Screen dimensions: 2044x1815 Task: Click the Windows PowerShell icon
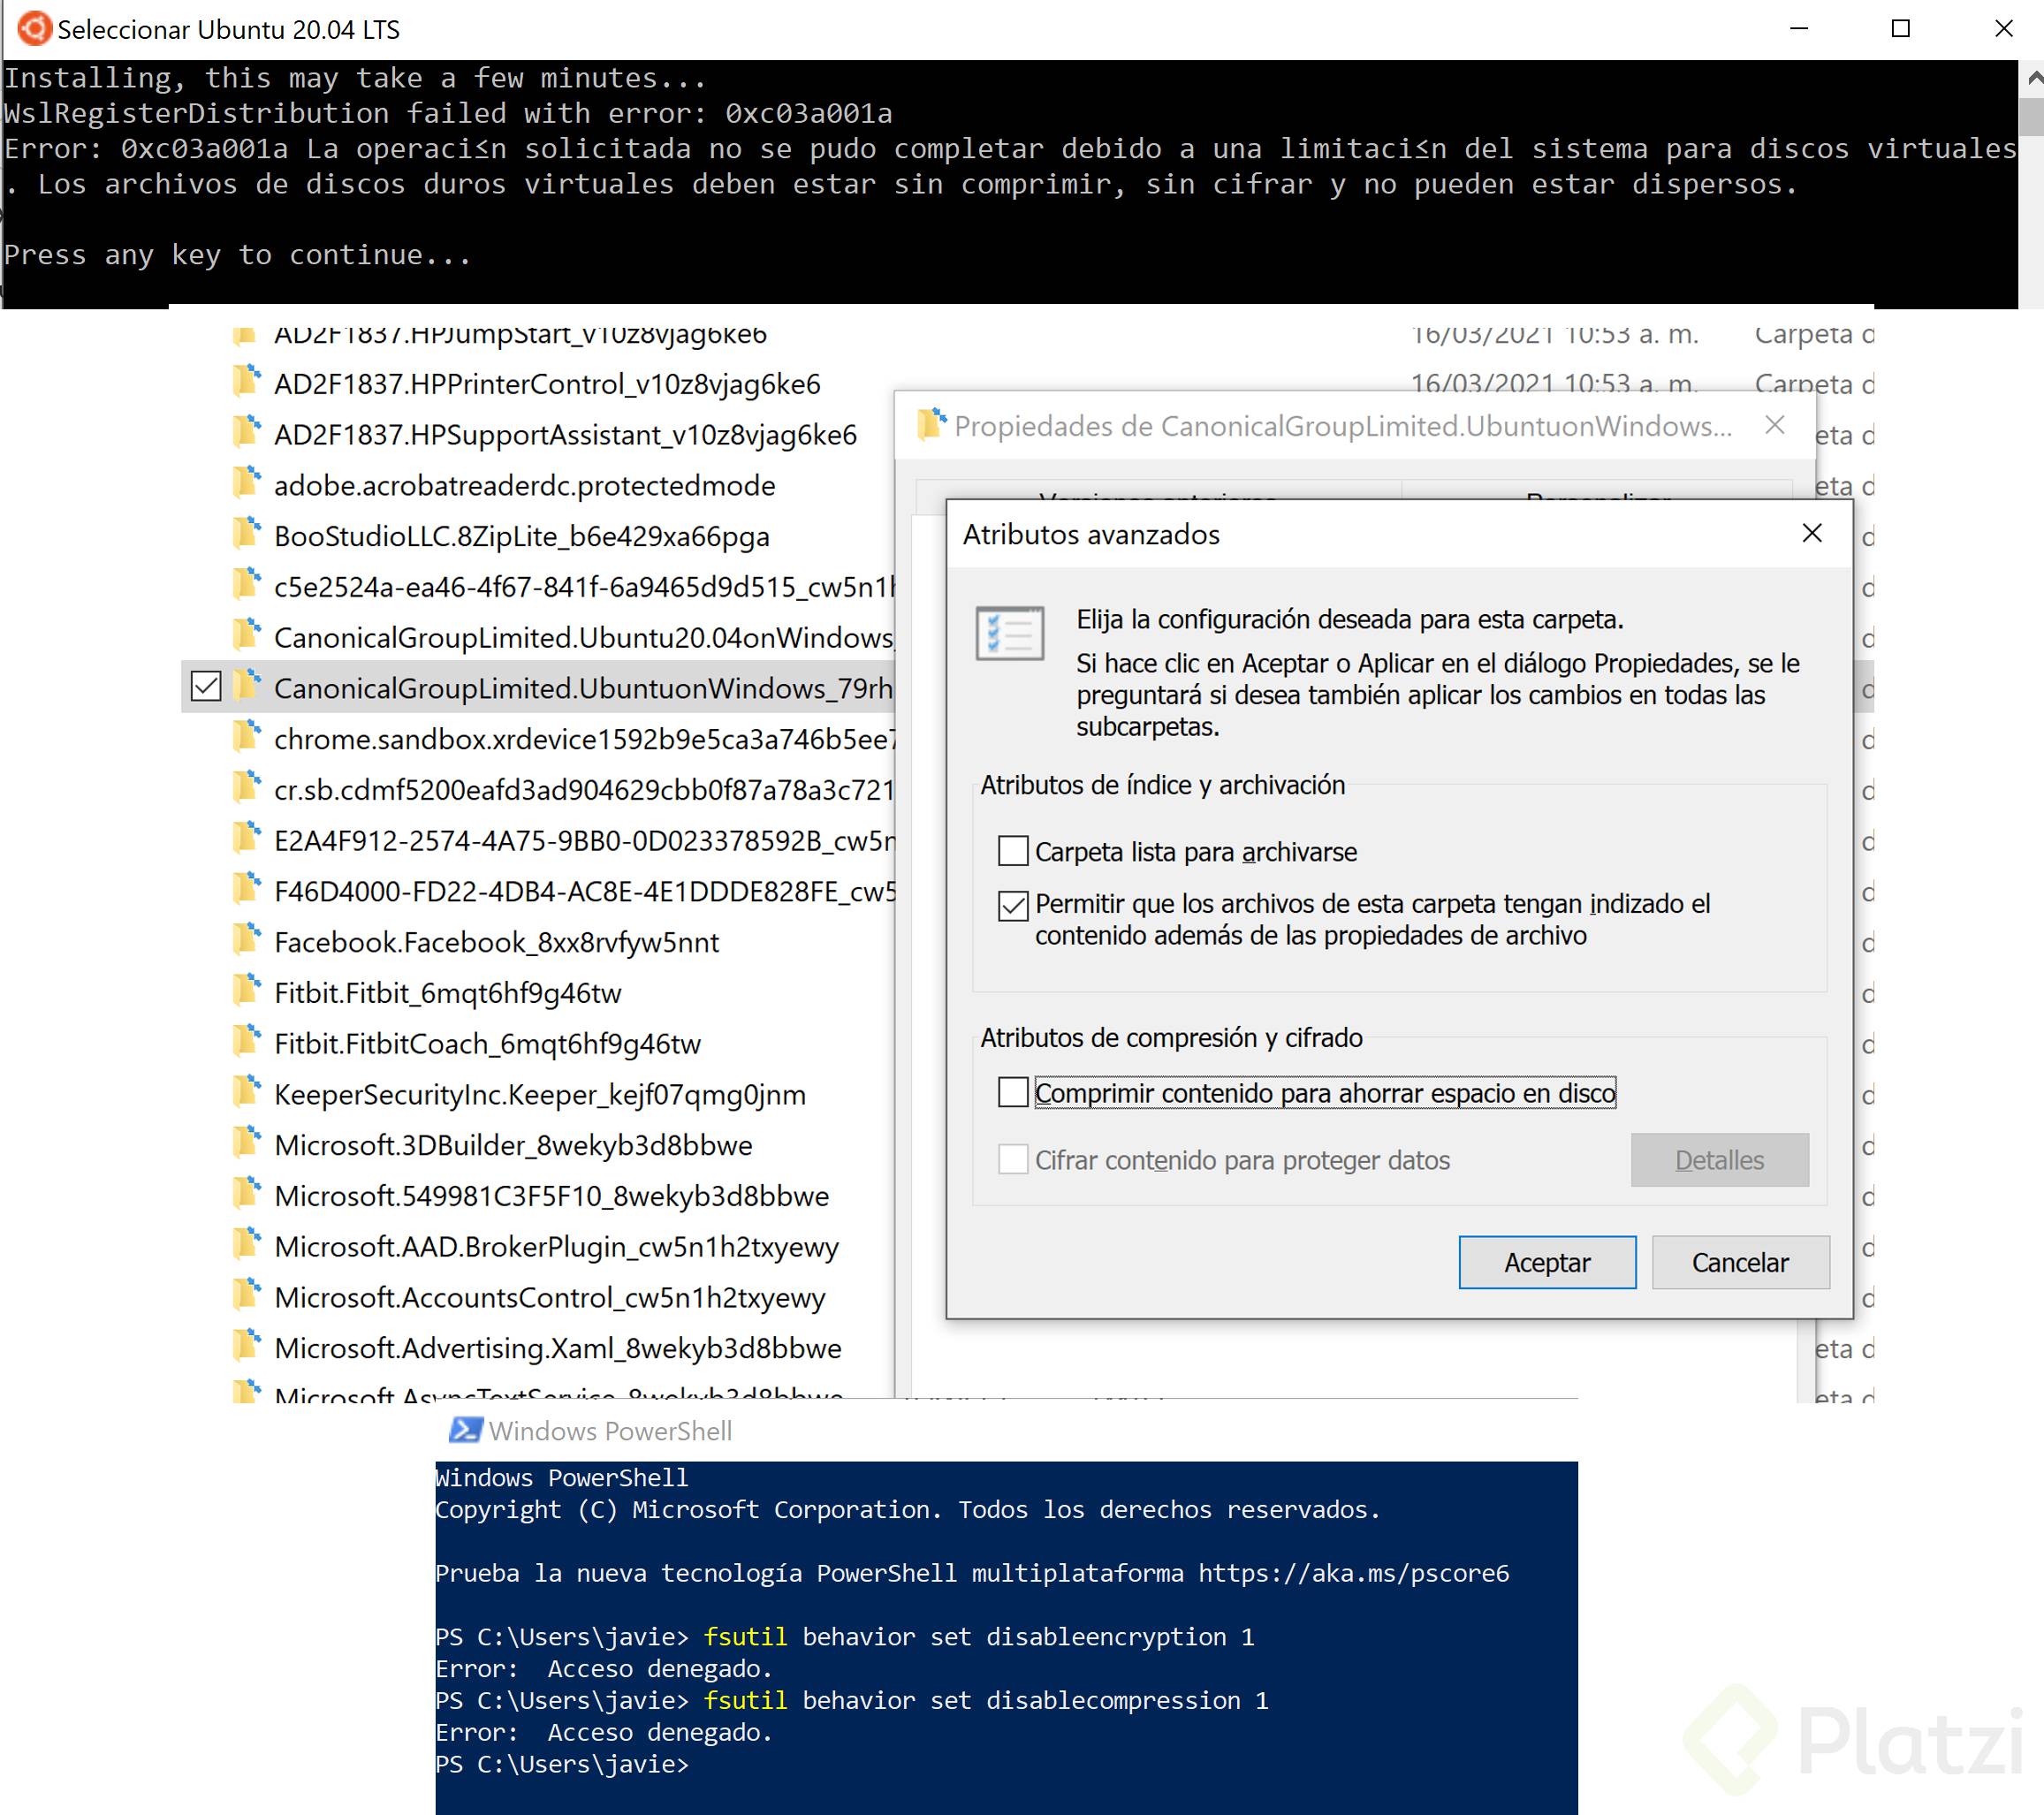[465, 1430]
